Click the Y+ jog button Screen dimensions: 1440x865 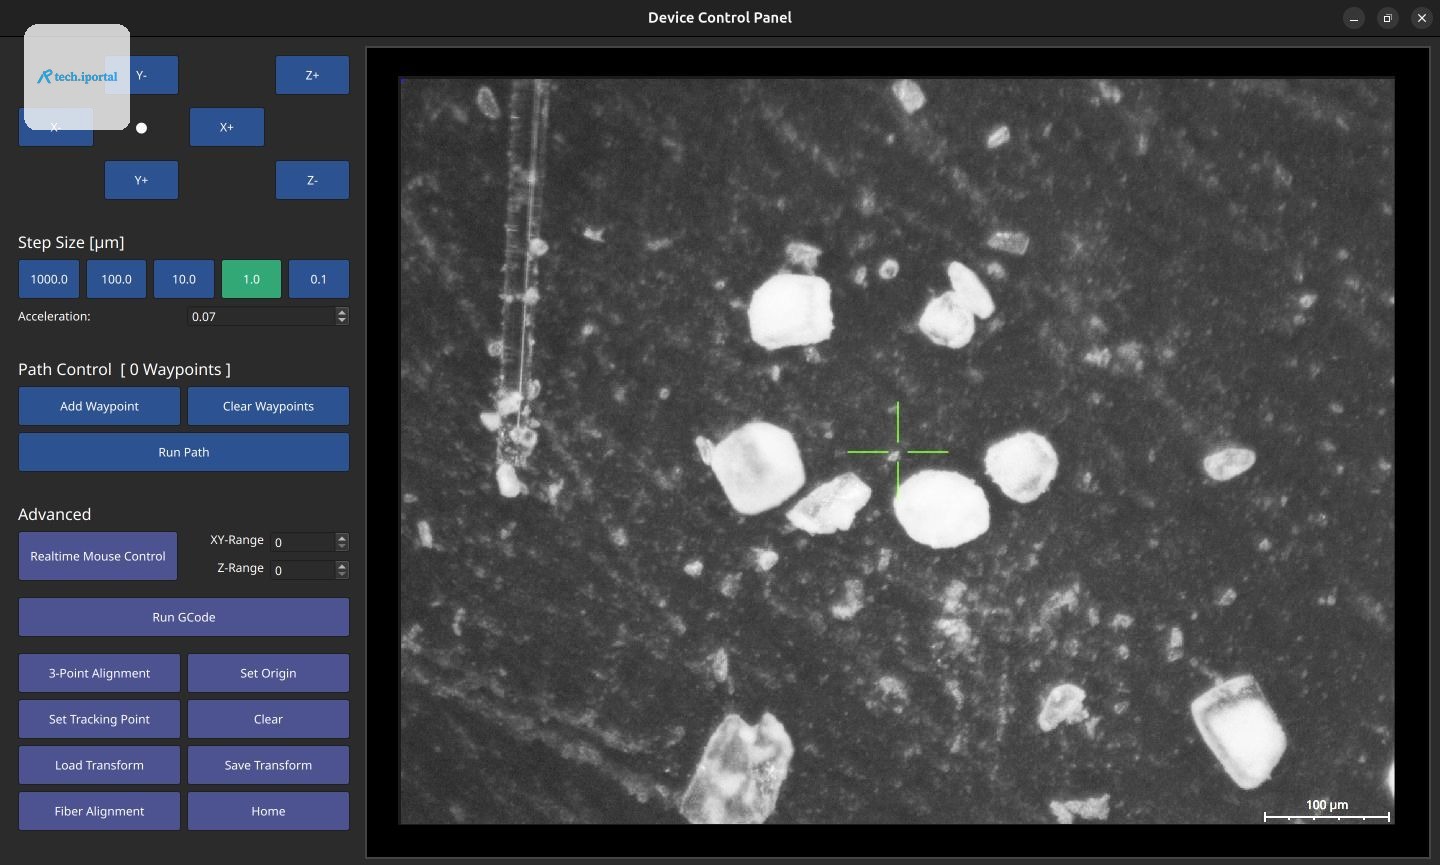tap(141, 180)
